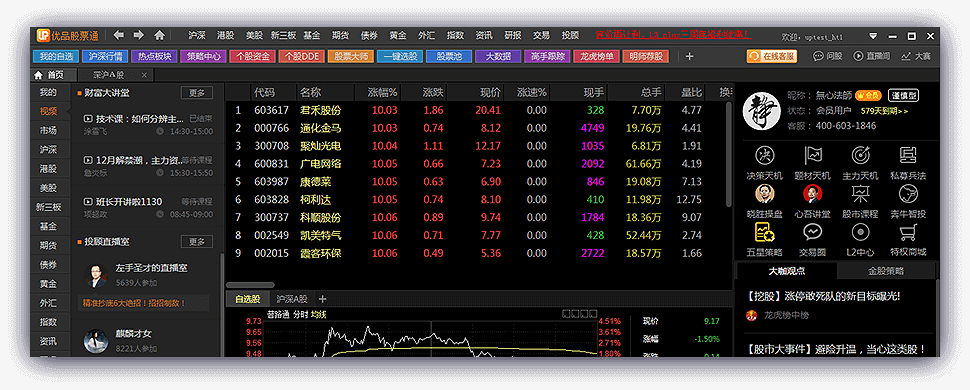The width and height of the screenshot is (970, 390).
Task: Click the user avatar 静 image
Action: (762, 111)
